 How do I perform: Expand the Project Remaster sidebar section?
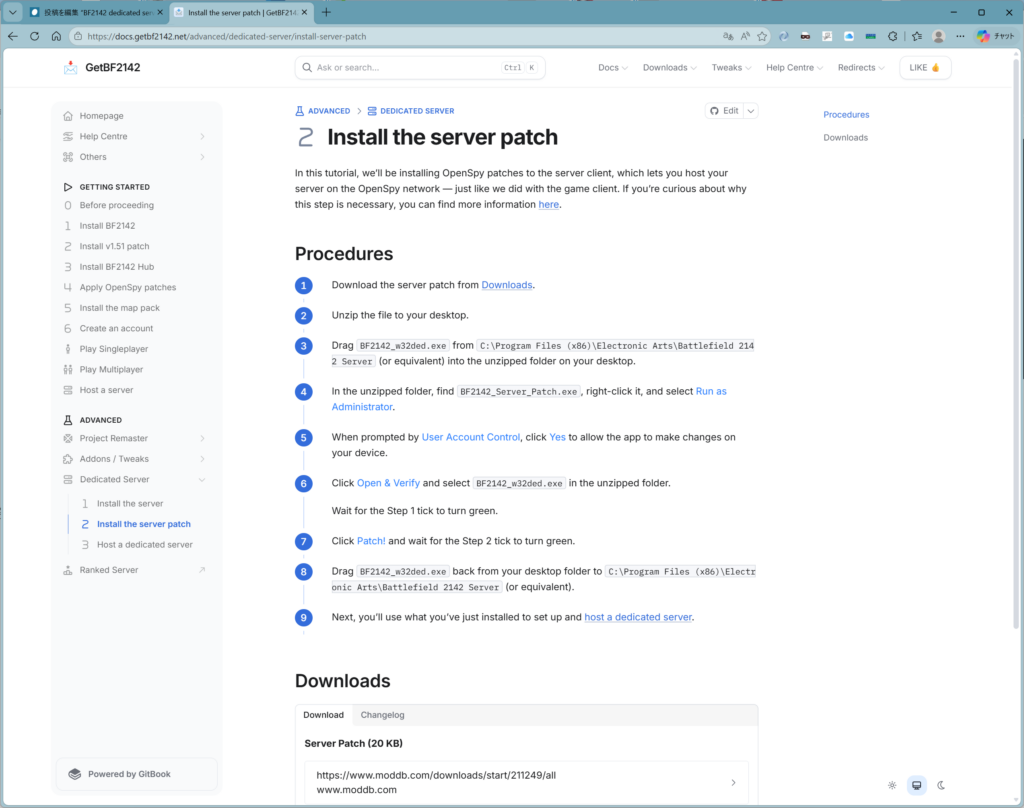click(x=202, y=439)
